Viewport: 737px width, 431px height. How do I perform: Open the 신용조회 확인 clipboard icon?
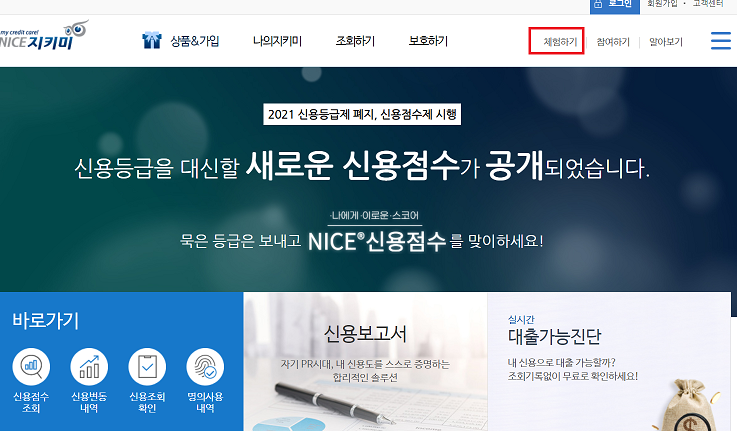147,367
